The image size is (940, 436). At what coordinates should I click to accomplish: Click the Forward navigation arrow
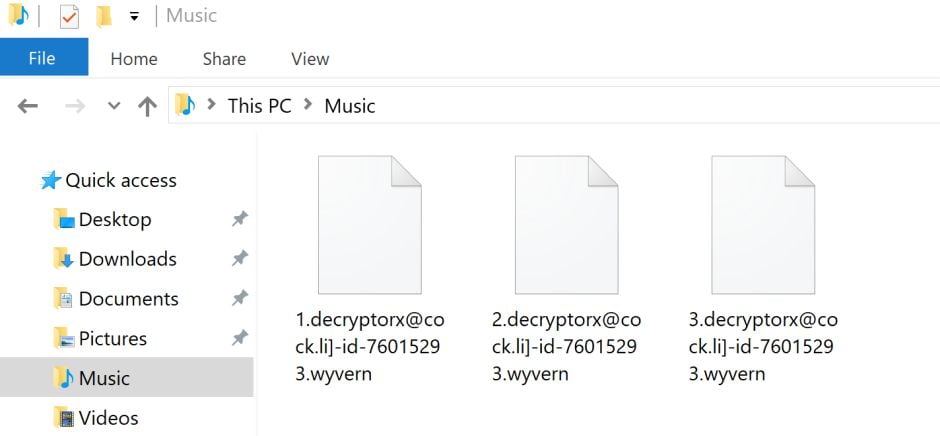click(x=75, y=107)
